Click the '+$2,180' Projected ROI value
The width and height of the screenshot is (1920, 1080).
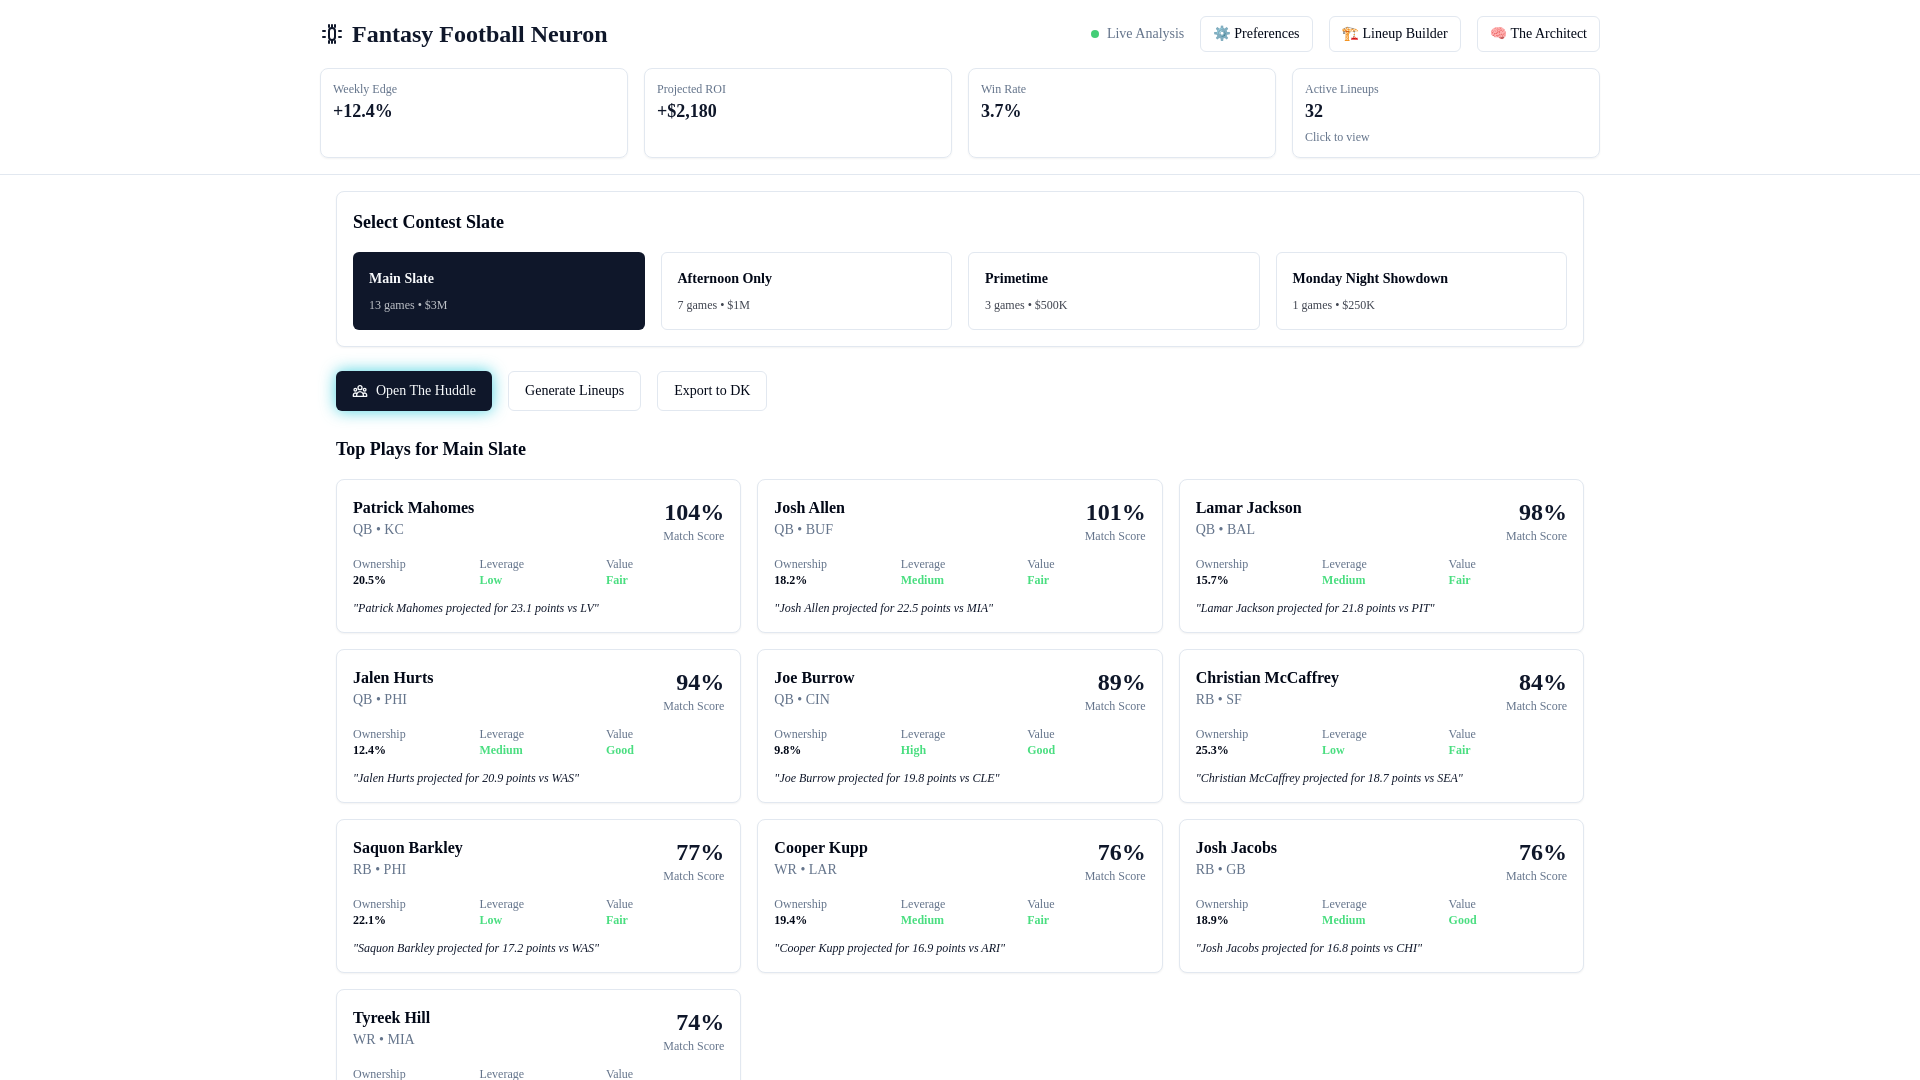coord(687,111)
